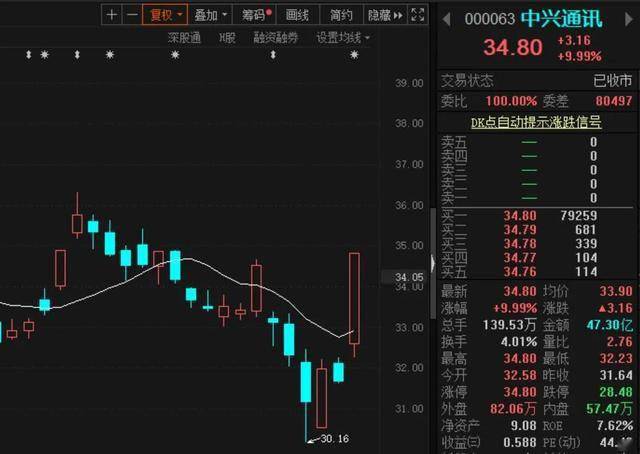Click 买四 price 34.77 row
Viewport: 640px width, 454px height.
click(x=537, y=258)
